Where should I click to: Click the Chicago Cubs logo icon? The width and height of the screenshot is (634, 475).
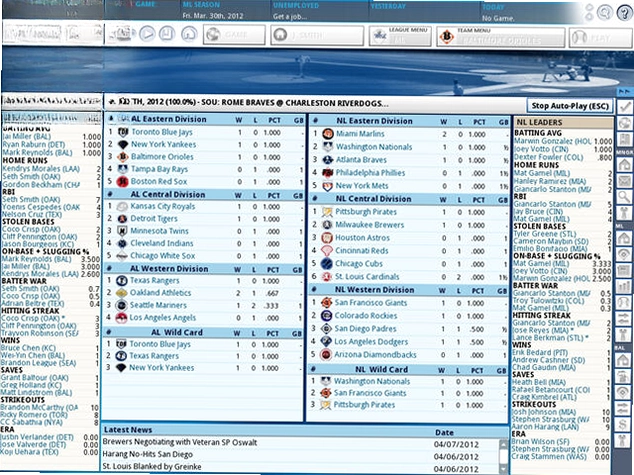(x=326, y=264)
